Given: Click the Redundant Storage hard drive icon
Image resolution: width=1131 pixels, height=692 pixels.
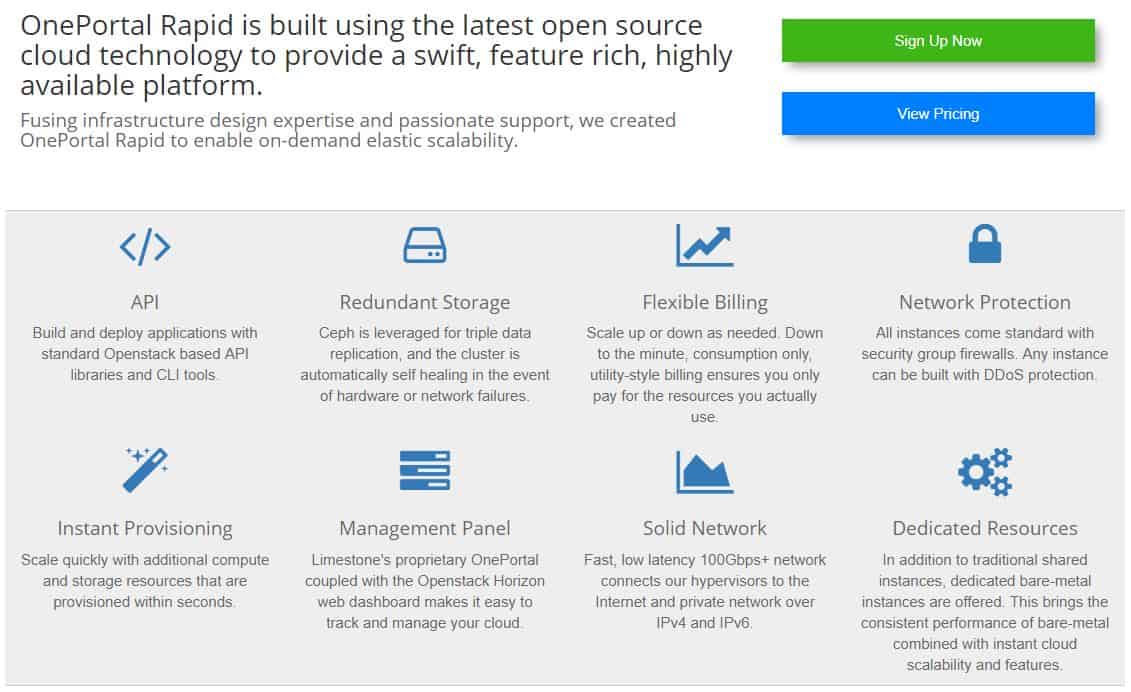Looking at the screenshot, I should [x=425, y=245].
